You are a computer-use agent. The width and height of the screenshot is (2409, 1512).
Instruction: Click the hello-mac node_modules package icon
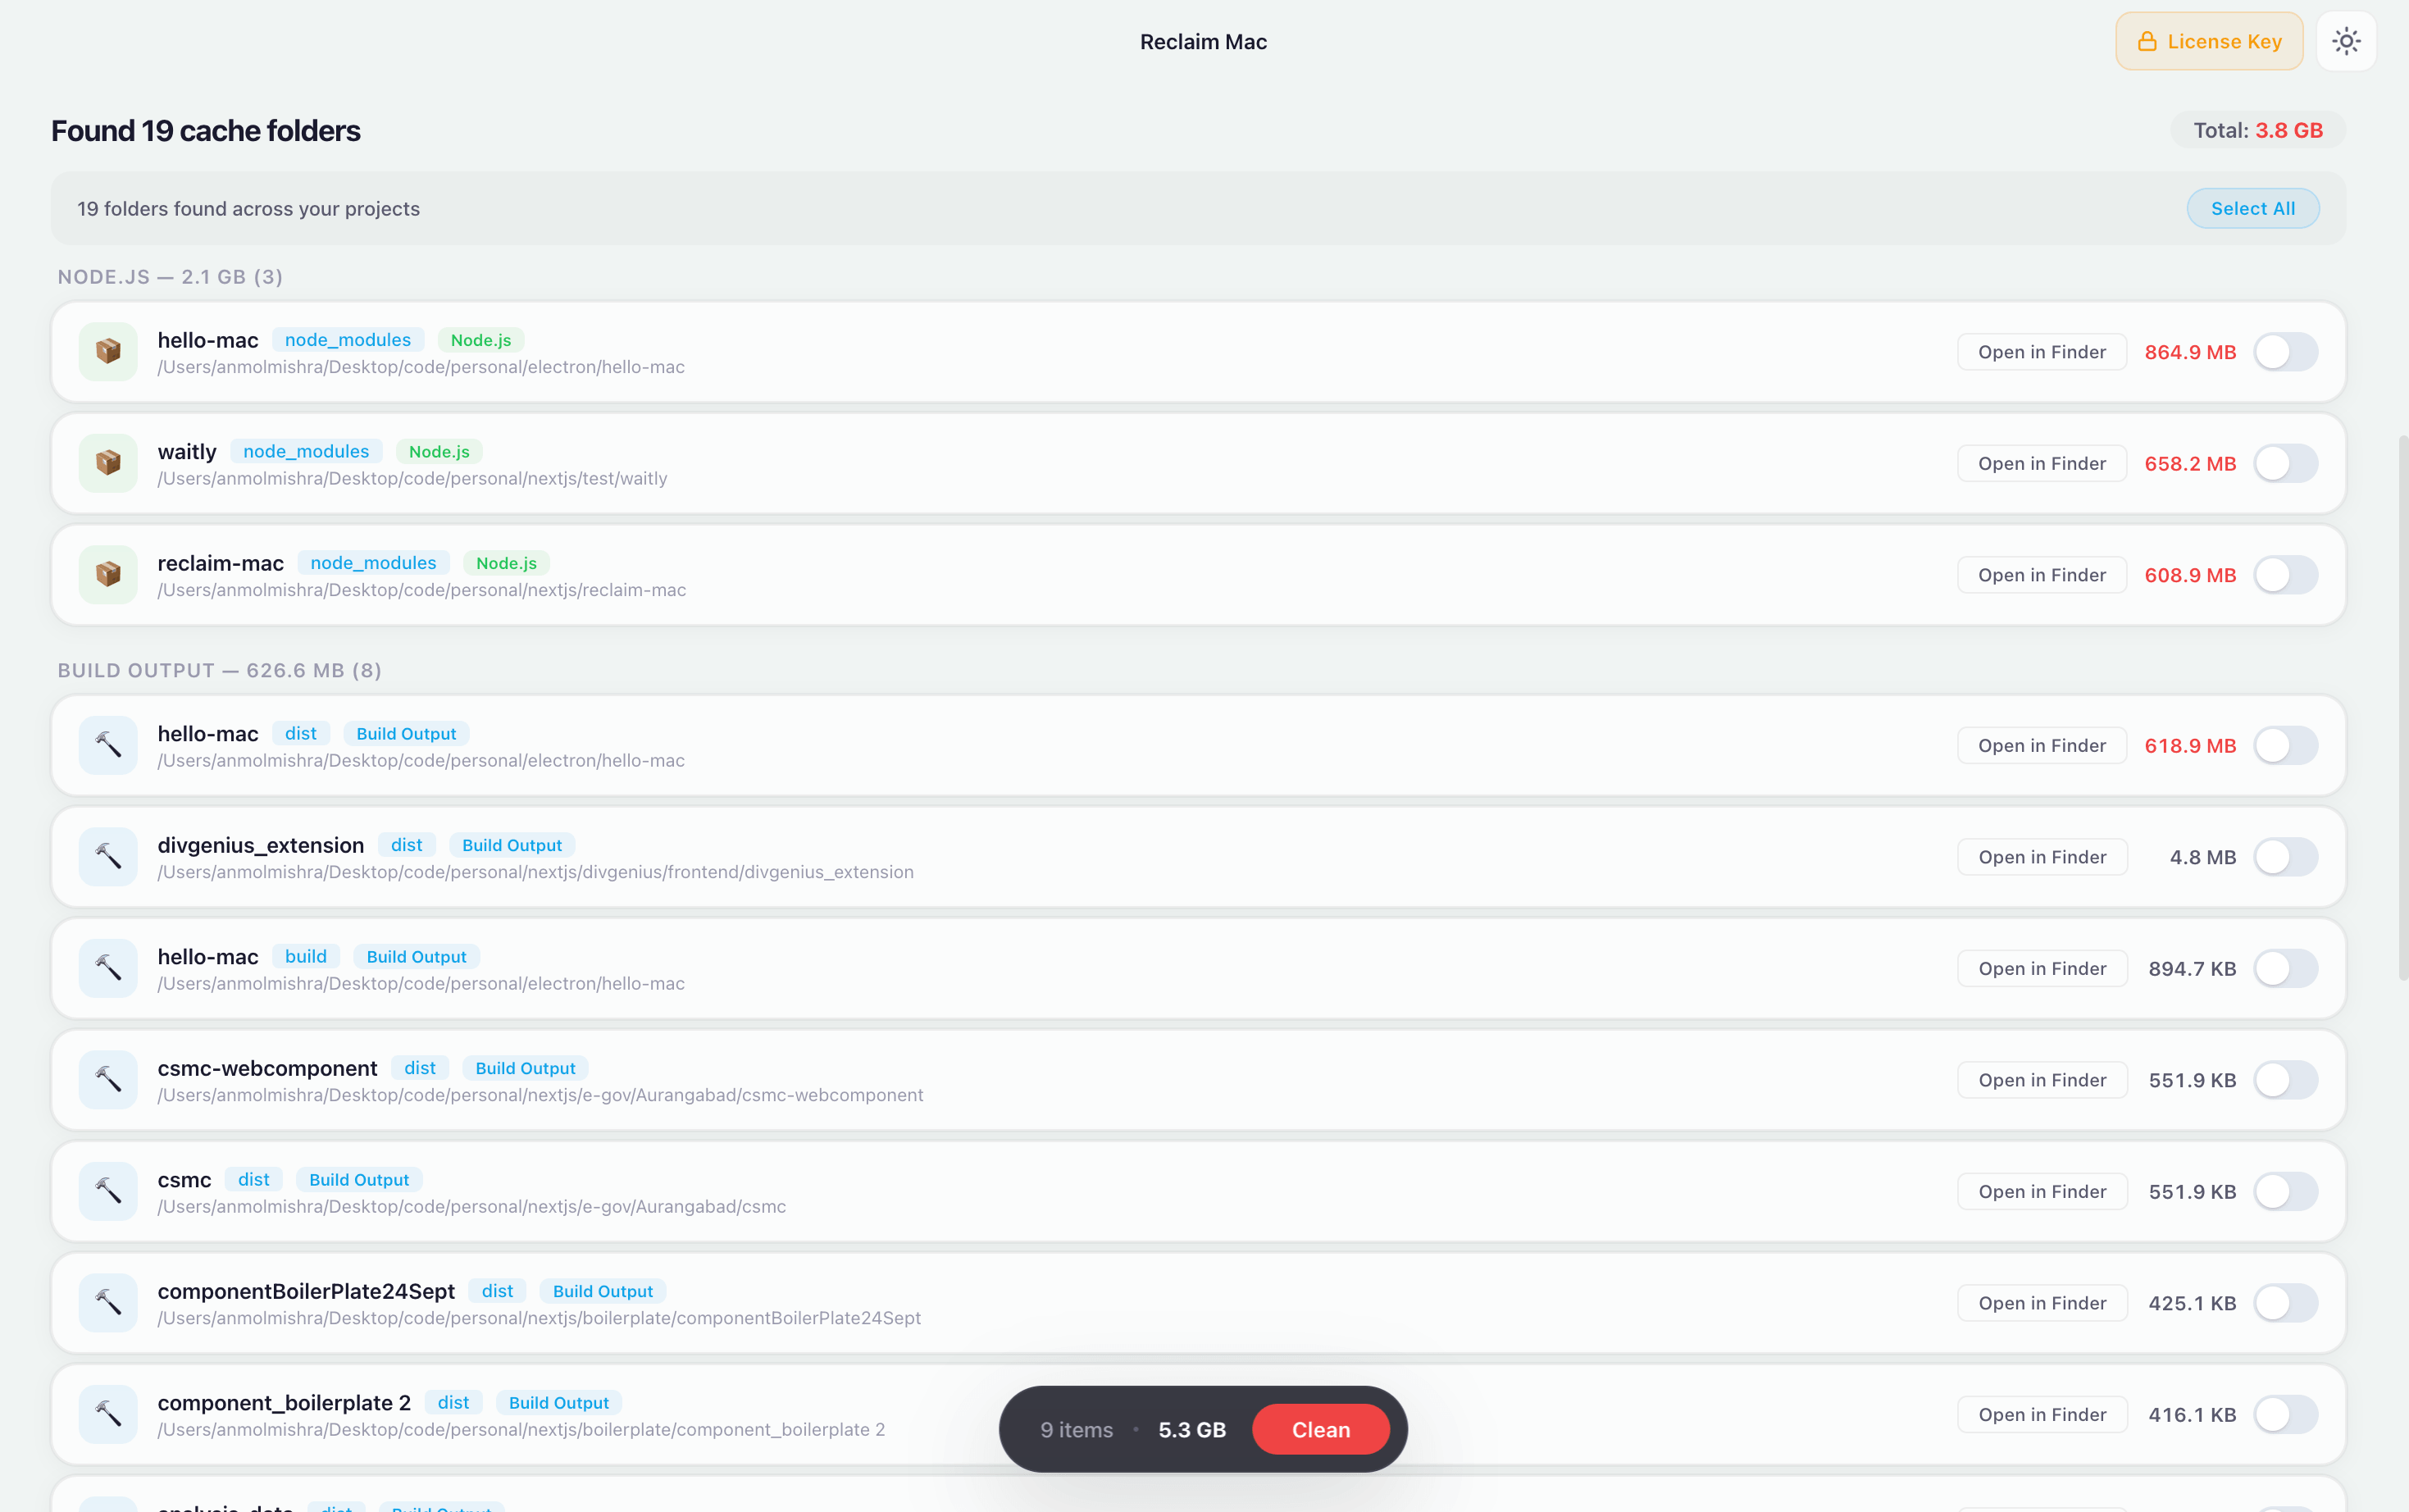pyautogui.click(x=108, y=351)
